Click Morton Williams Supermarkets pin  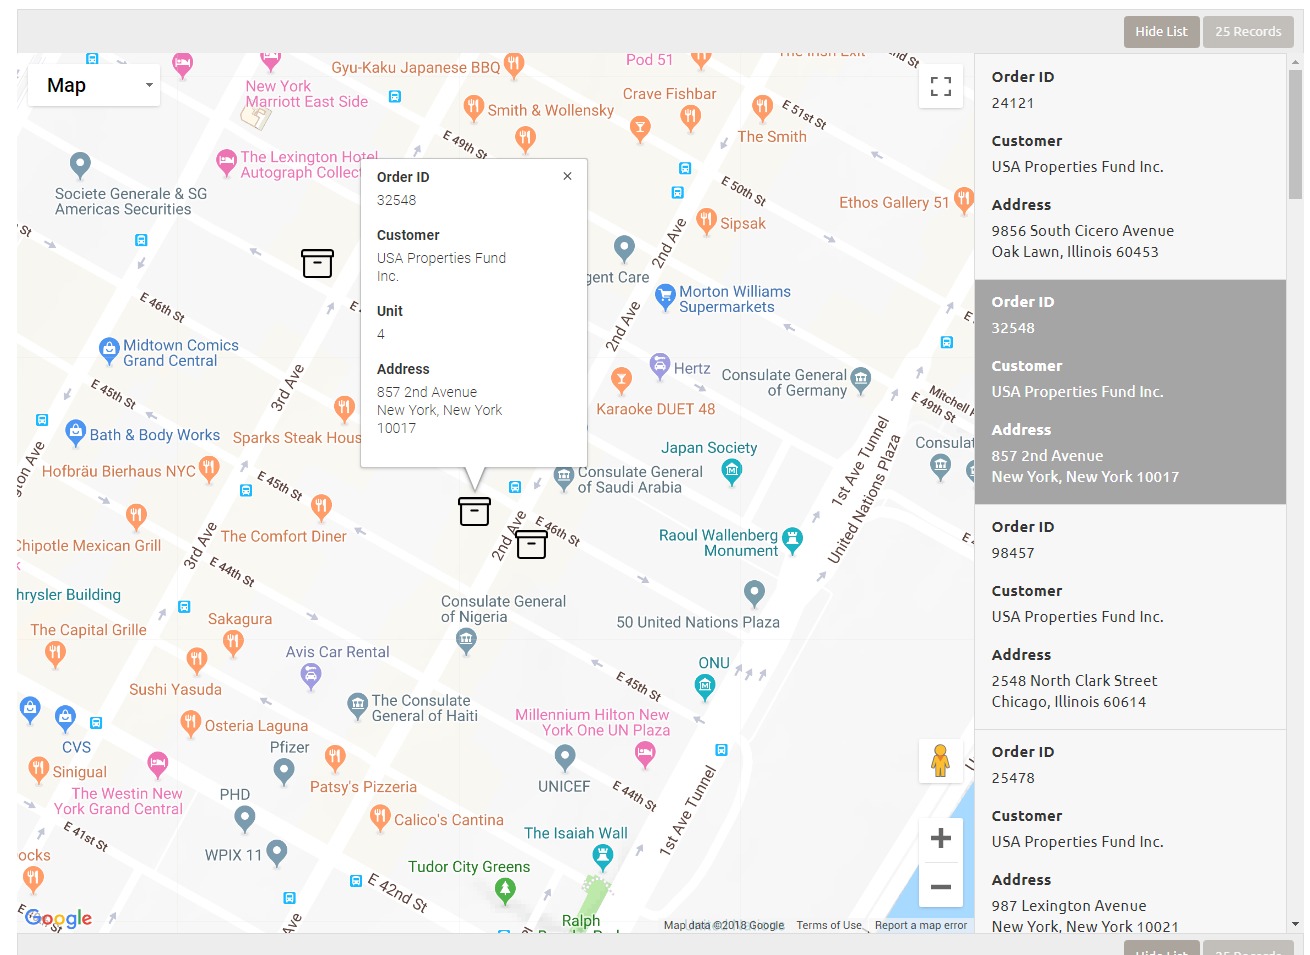coord(664,297)
